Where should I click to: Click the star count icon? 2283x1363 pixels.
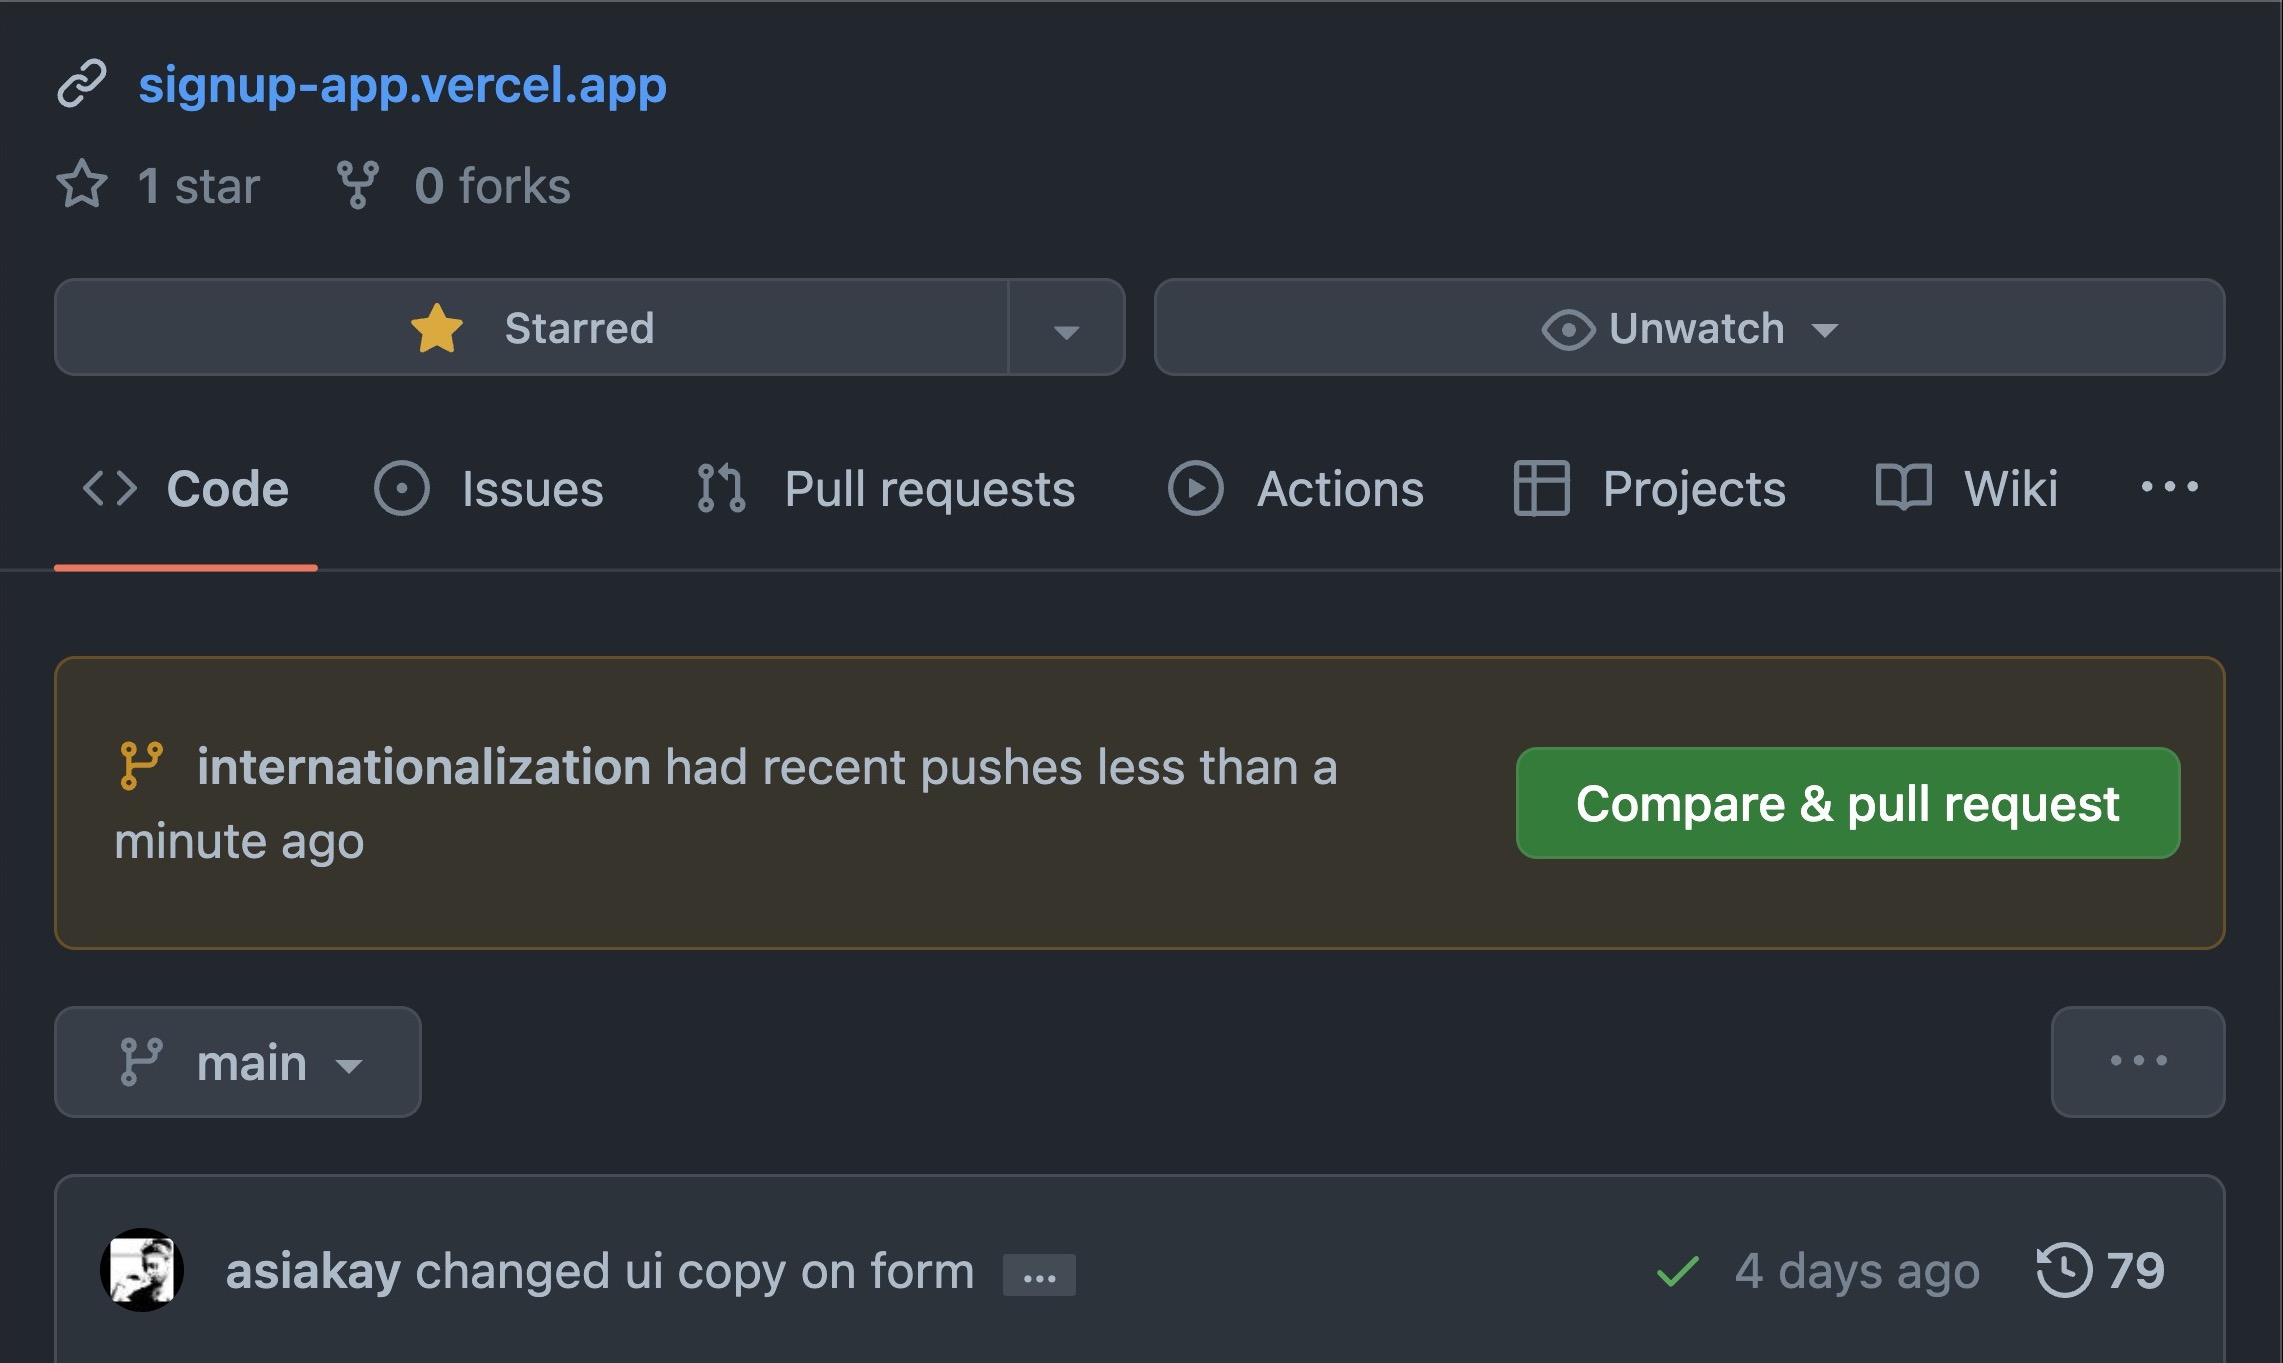point(81,185)
